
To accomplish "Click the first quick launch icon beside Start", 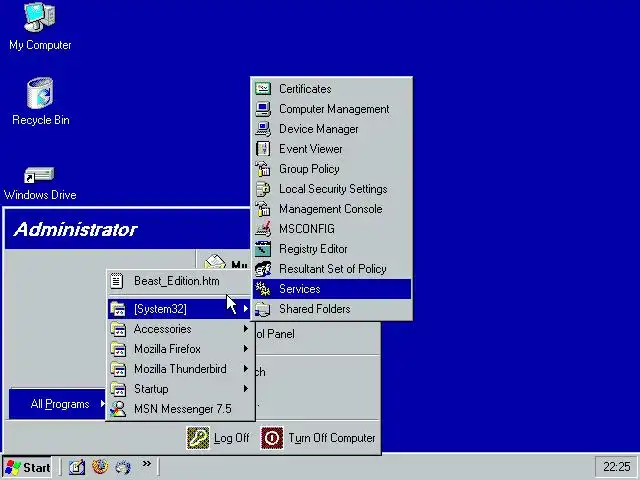I will (77, 467).
